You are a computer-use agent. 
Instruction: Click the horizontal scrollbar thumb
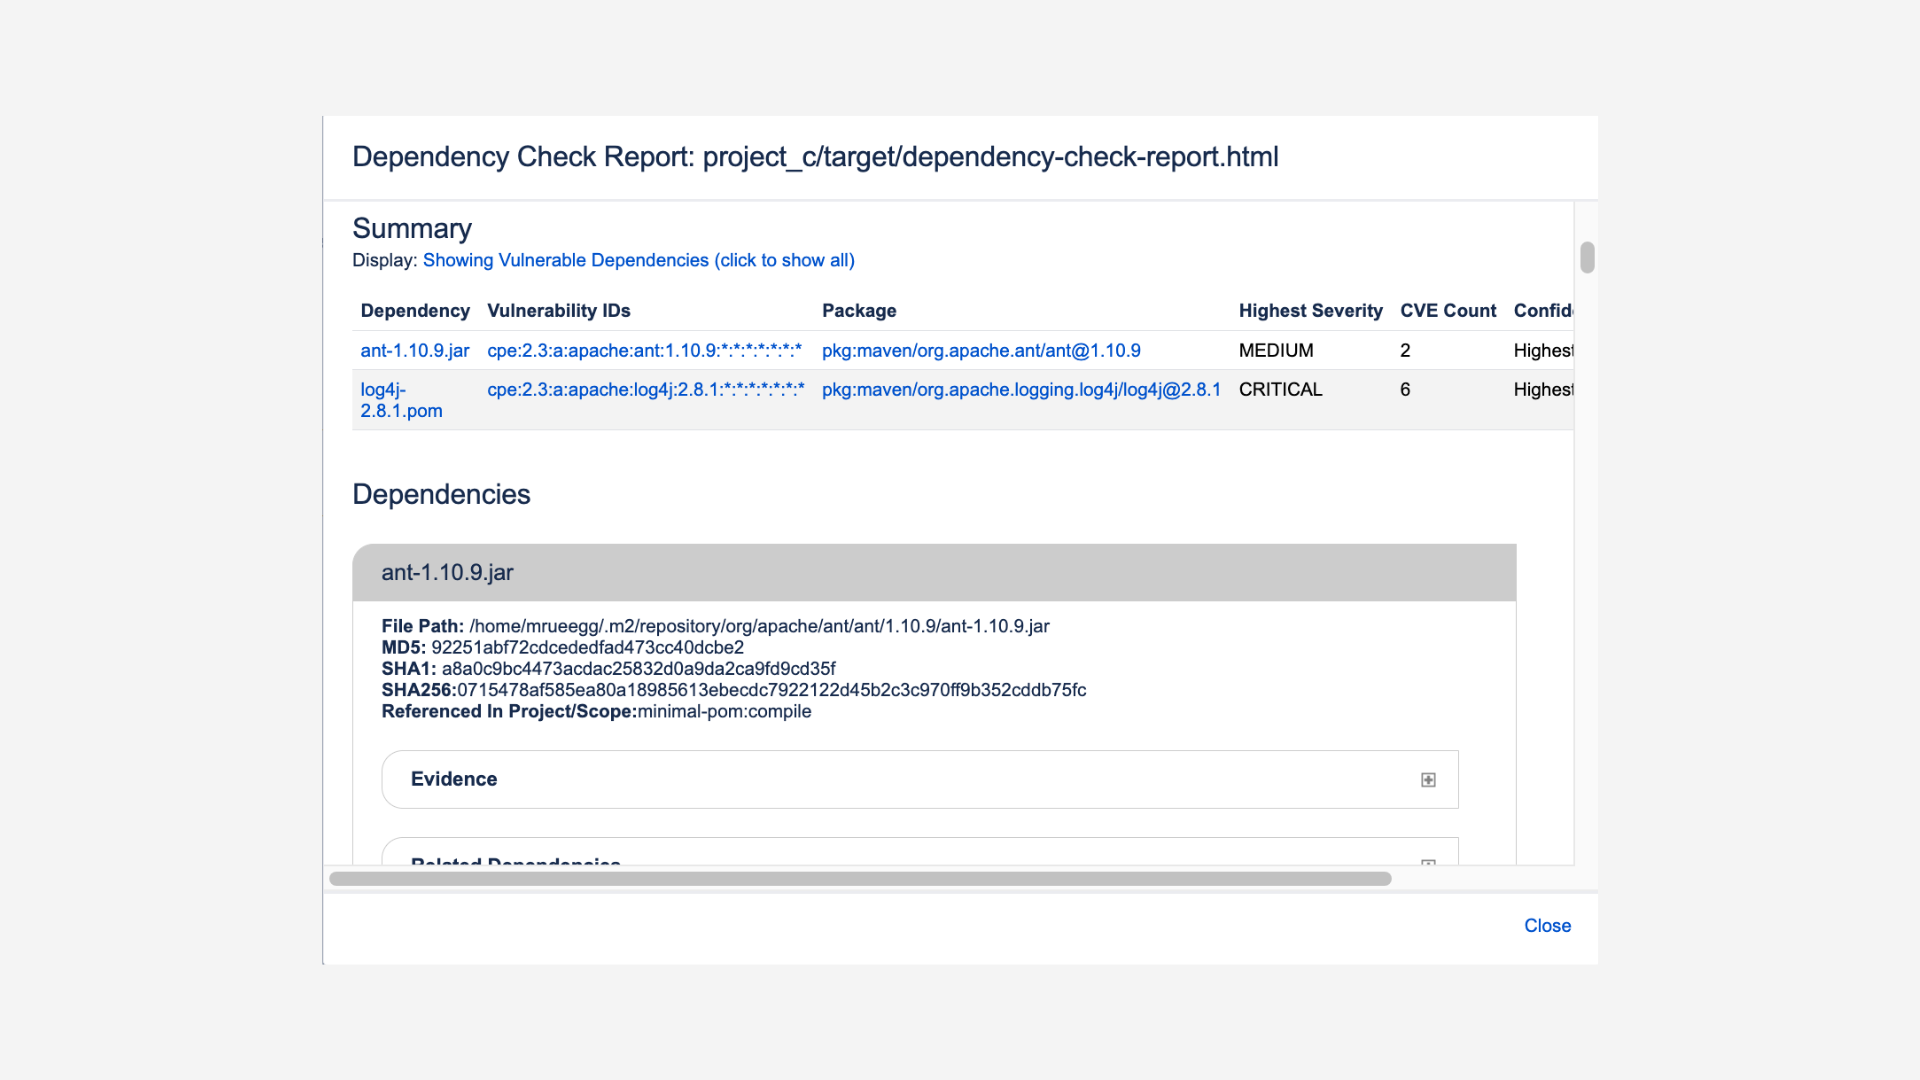(860, 879)
